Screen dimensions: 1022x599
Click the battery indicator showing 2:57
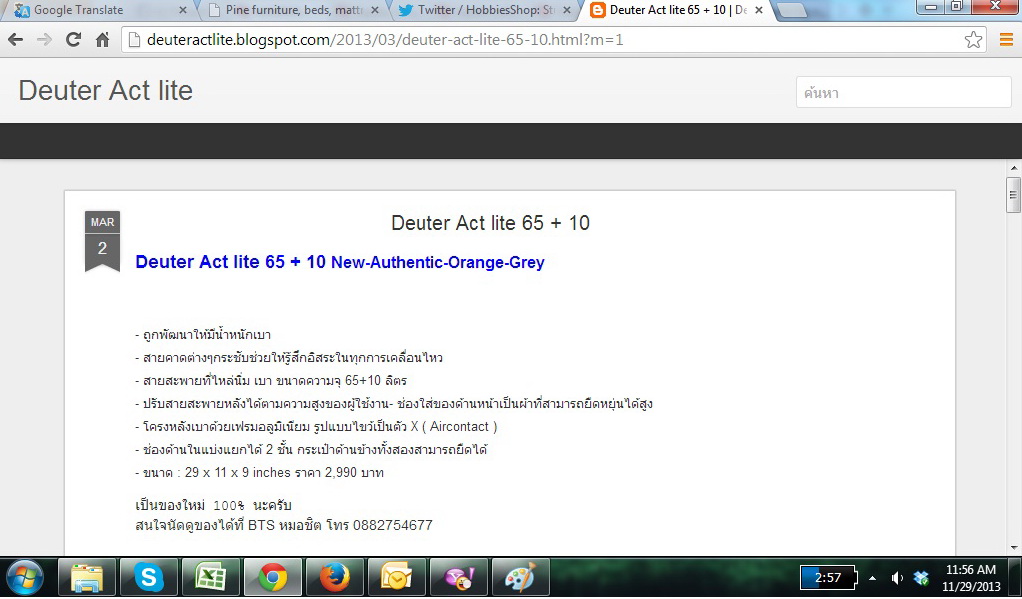[x=828, y=577]
